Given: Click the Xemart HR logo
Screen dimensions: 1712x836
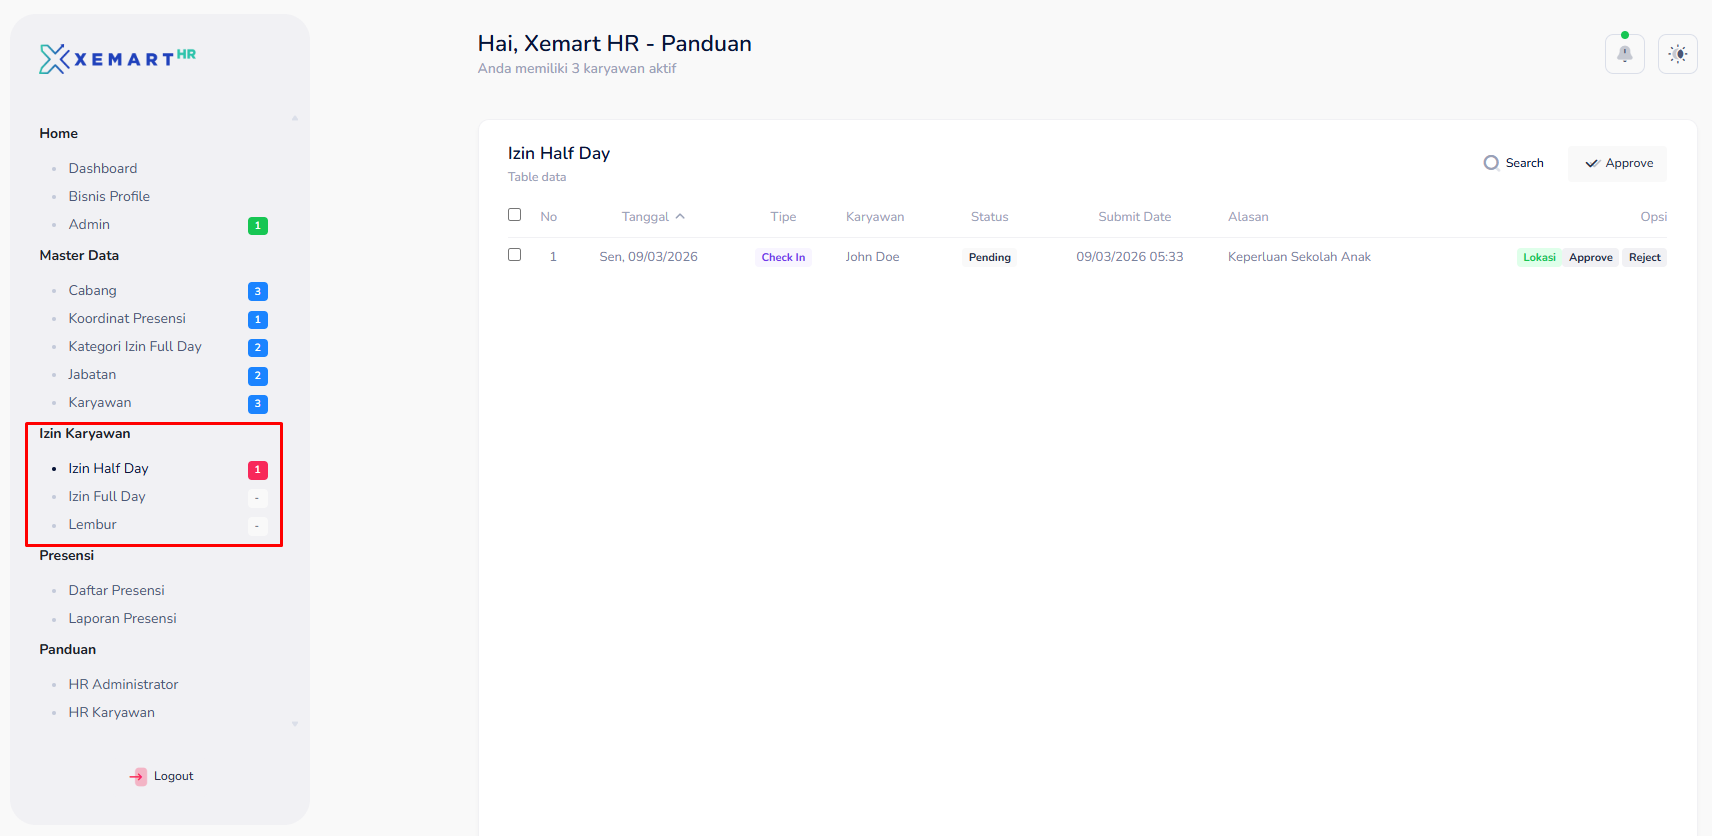Looking at the screenshot, I should coord(117,59).
